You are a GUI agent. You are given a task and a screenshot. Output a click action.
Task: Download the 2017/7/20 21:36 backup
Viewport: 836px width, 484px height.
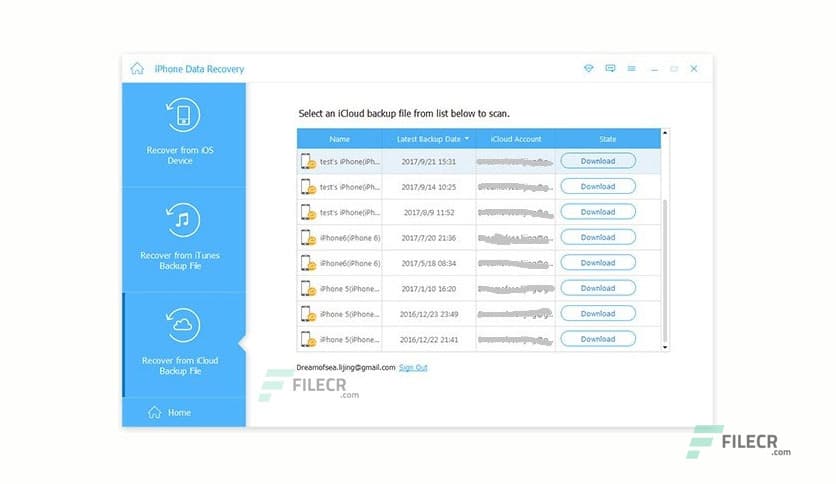pyautogui.click(x=598, y=237)
